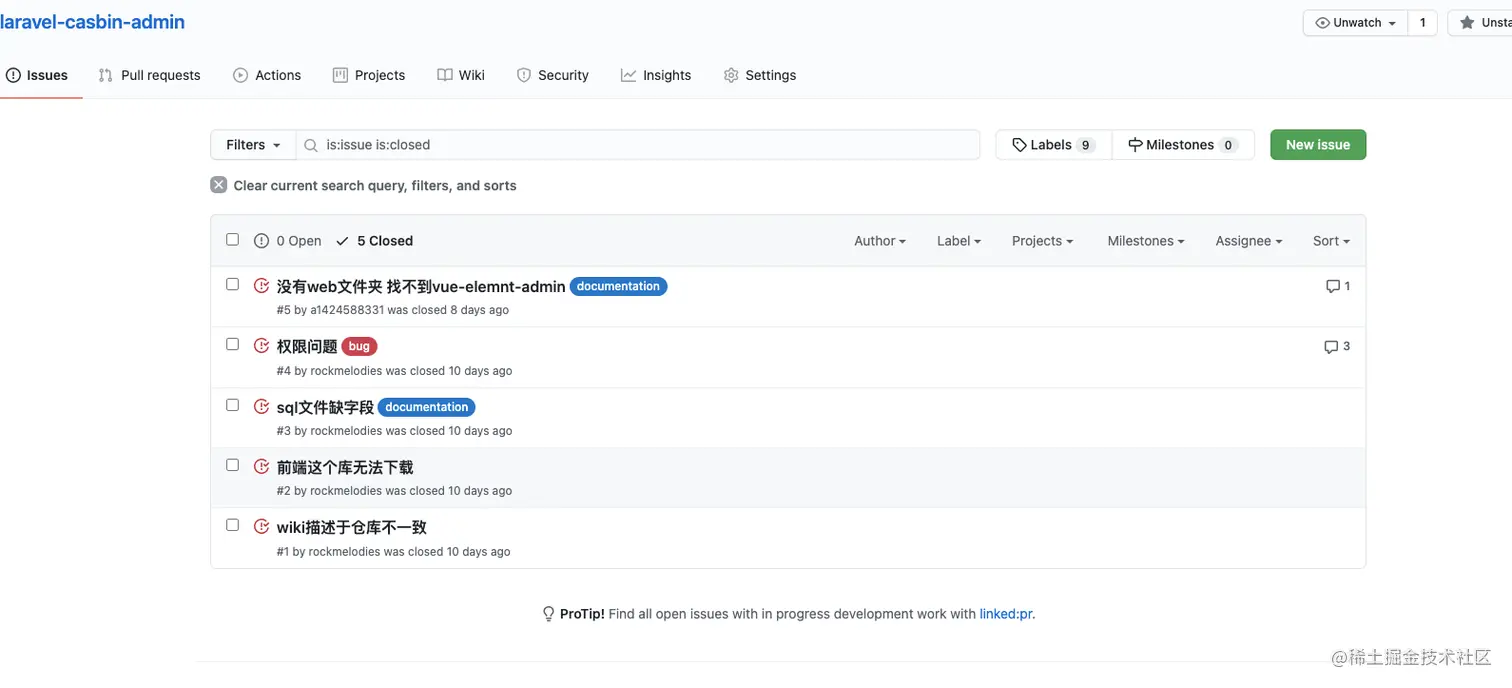Viewport: 1512px width, 688px height.
Task: Select the checkbox for issue #4 权限问题
Action: (x=232, y=343)
